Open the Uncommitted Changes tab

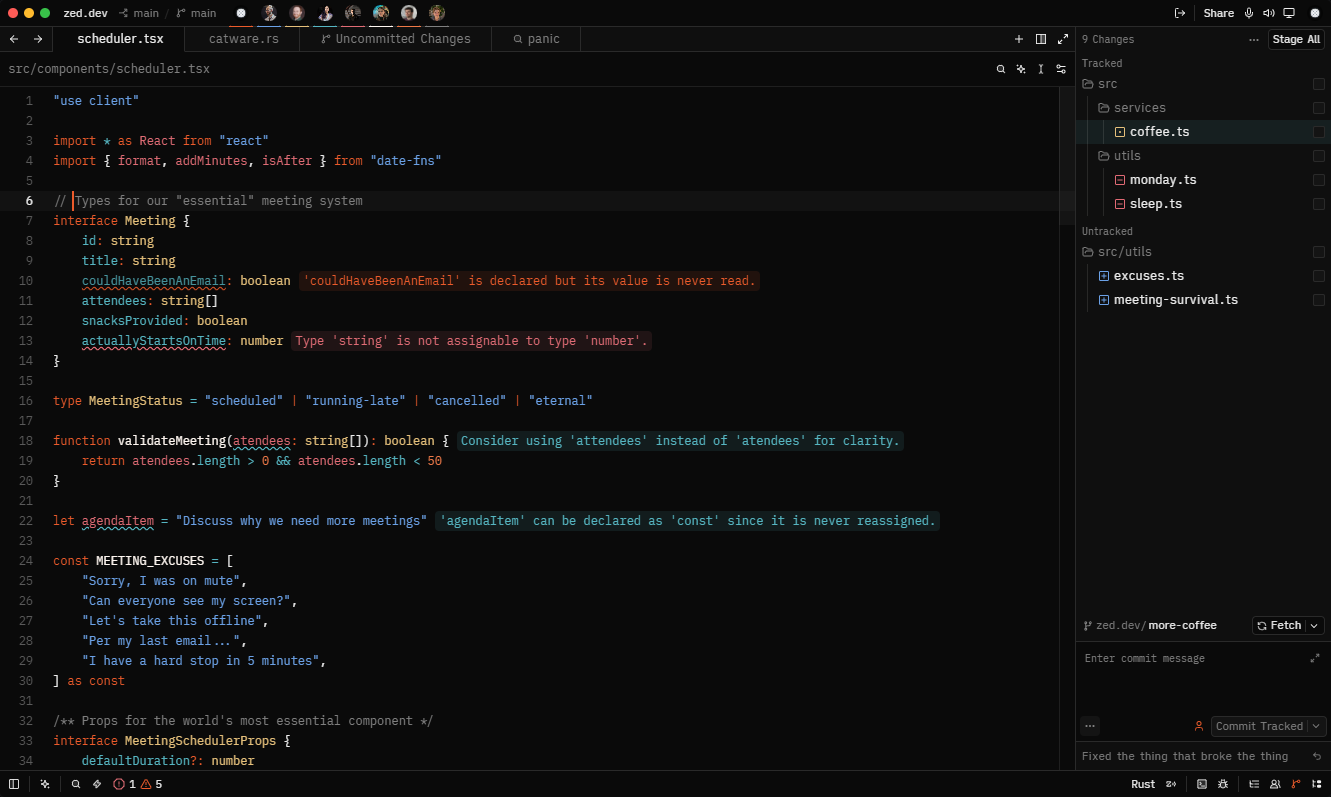pos(396,39)
